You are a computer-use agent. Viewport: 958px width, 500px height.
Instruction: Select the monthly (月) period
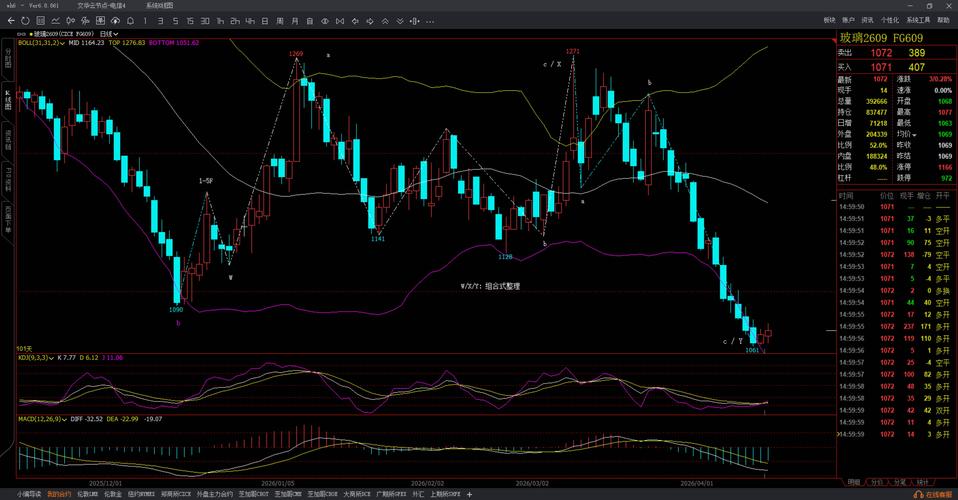(x=294, y=21)
